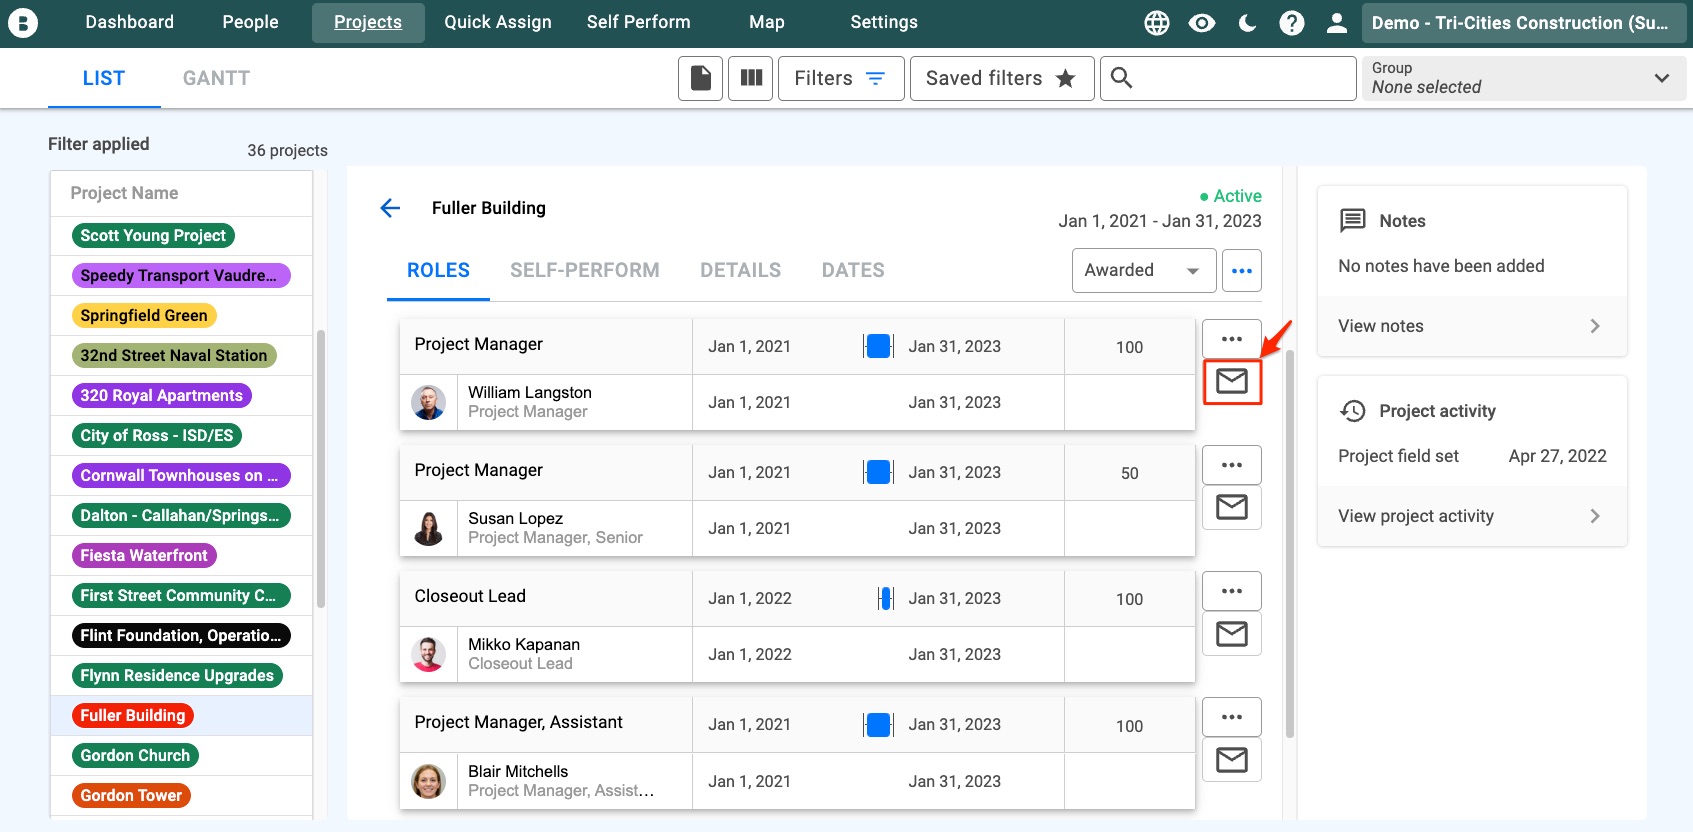Expand the Group None selected dropdown
Image resolution: width=1693 pixels, height=832 pixels.
(x=1524, y=78)
